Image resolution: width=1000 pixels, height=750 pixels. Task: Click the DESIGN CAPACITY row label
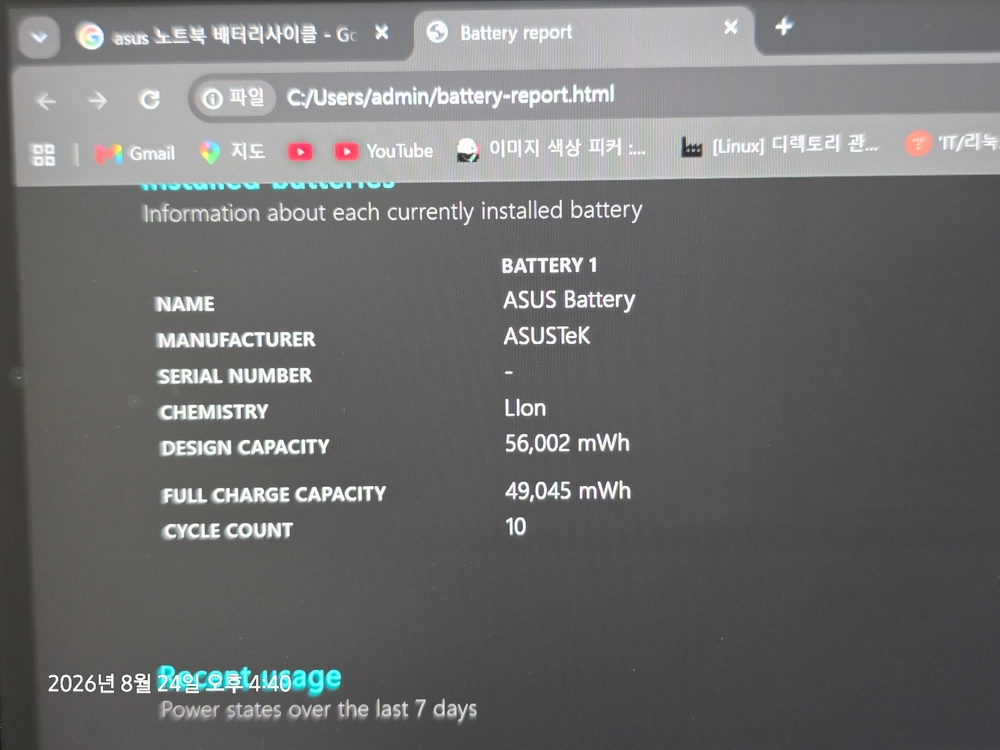coord(245,448)
